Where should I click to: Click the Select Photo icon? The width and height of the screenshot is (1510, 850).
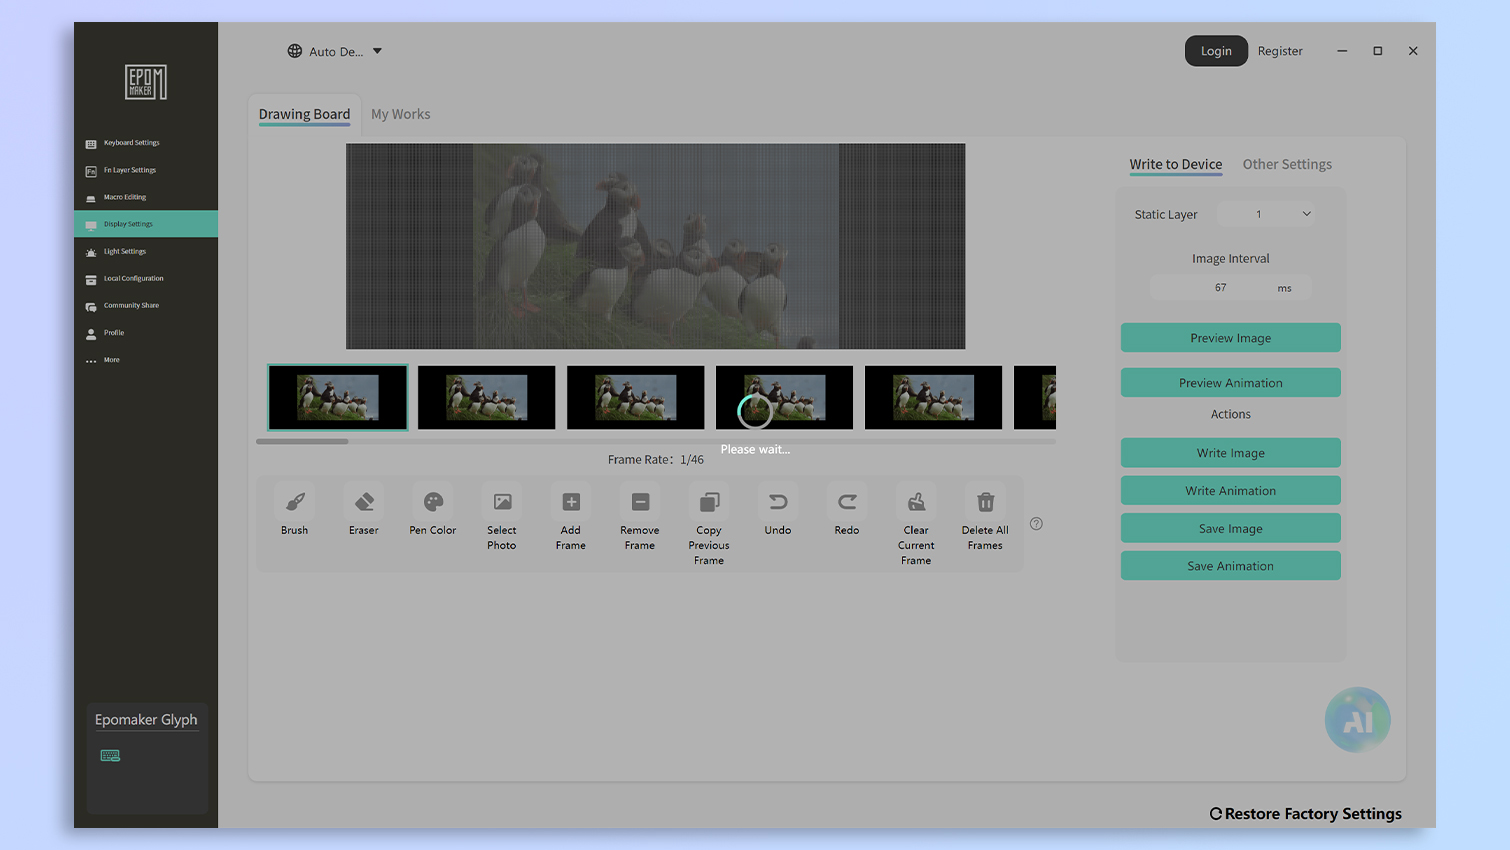(x=502, y=502)
